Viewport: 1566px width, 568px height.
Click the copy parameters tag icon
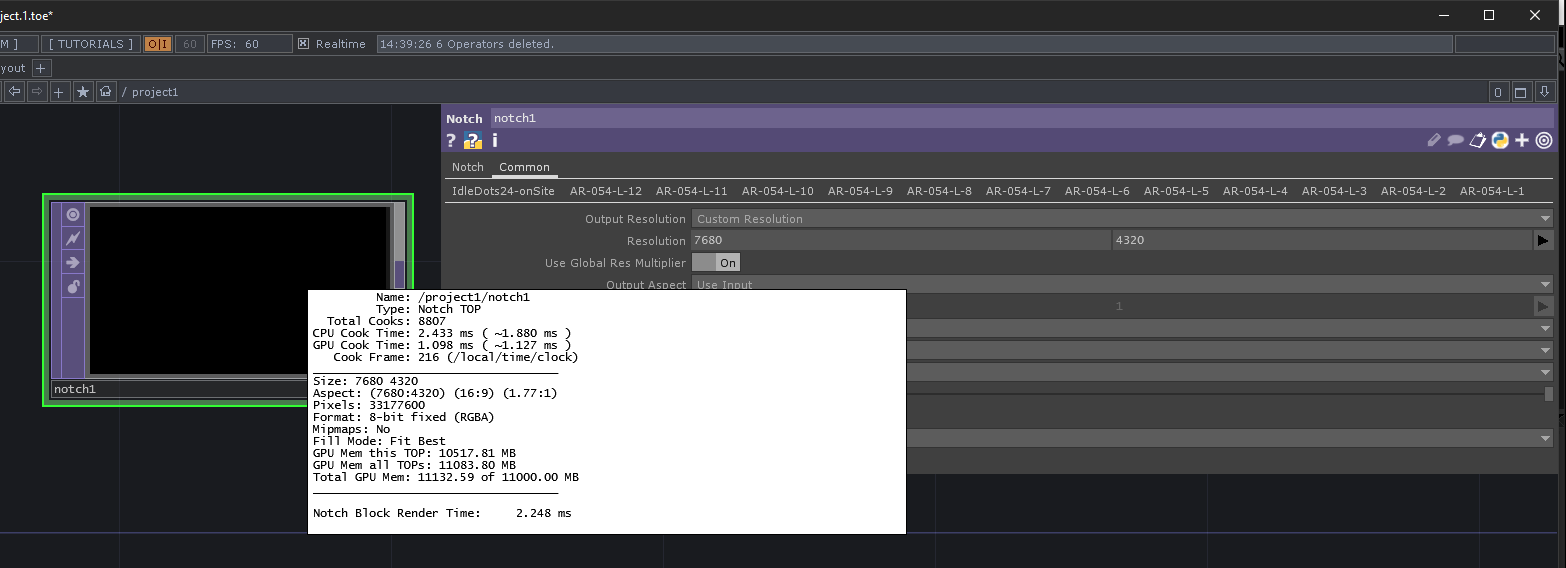click(x=1478, y=141)
